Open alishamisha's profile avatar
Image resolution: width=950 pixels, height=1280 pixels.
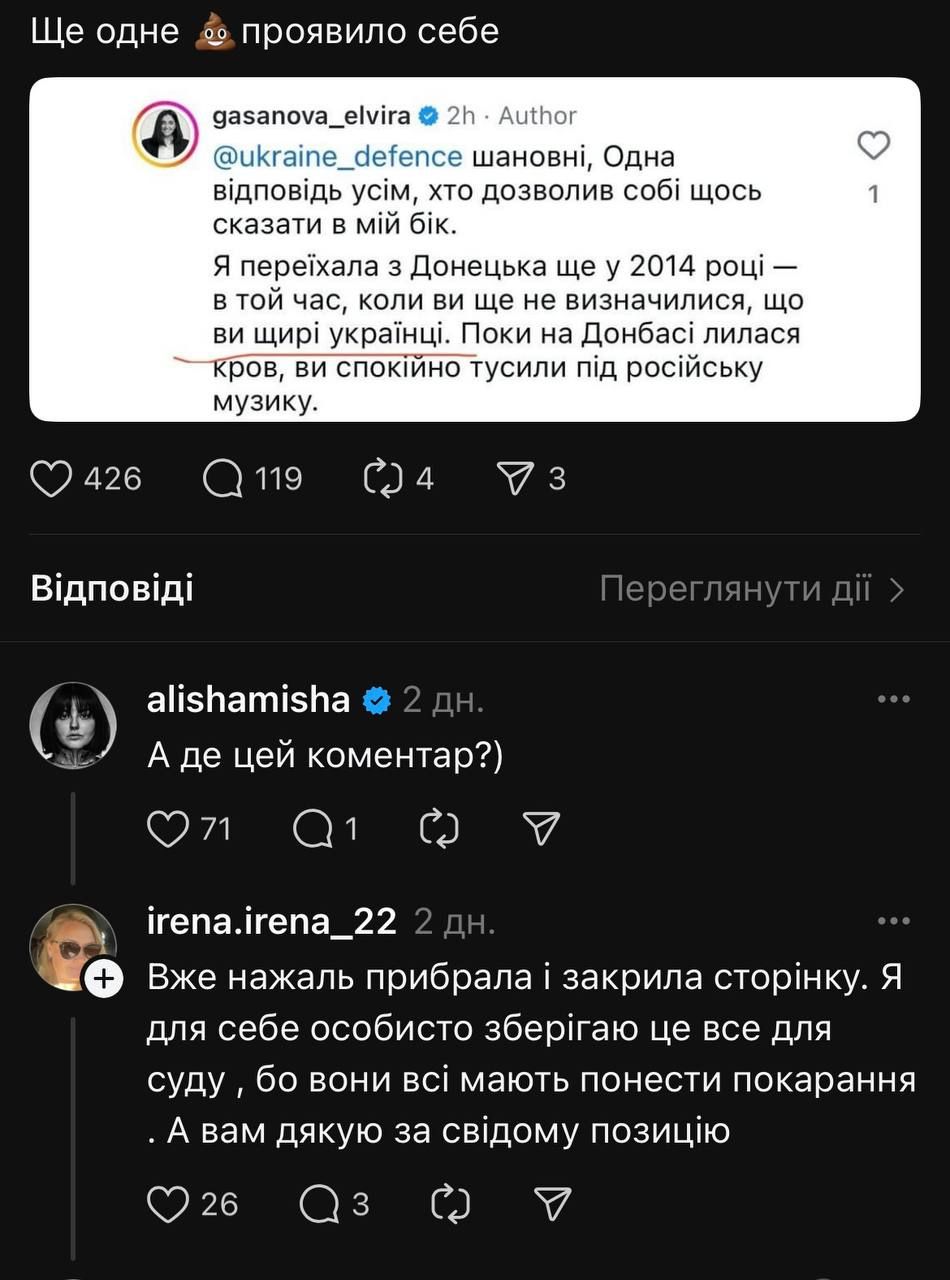(x=74, y=725)
